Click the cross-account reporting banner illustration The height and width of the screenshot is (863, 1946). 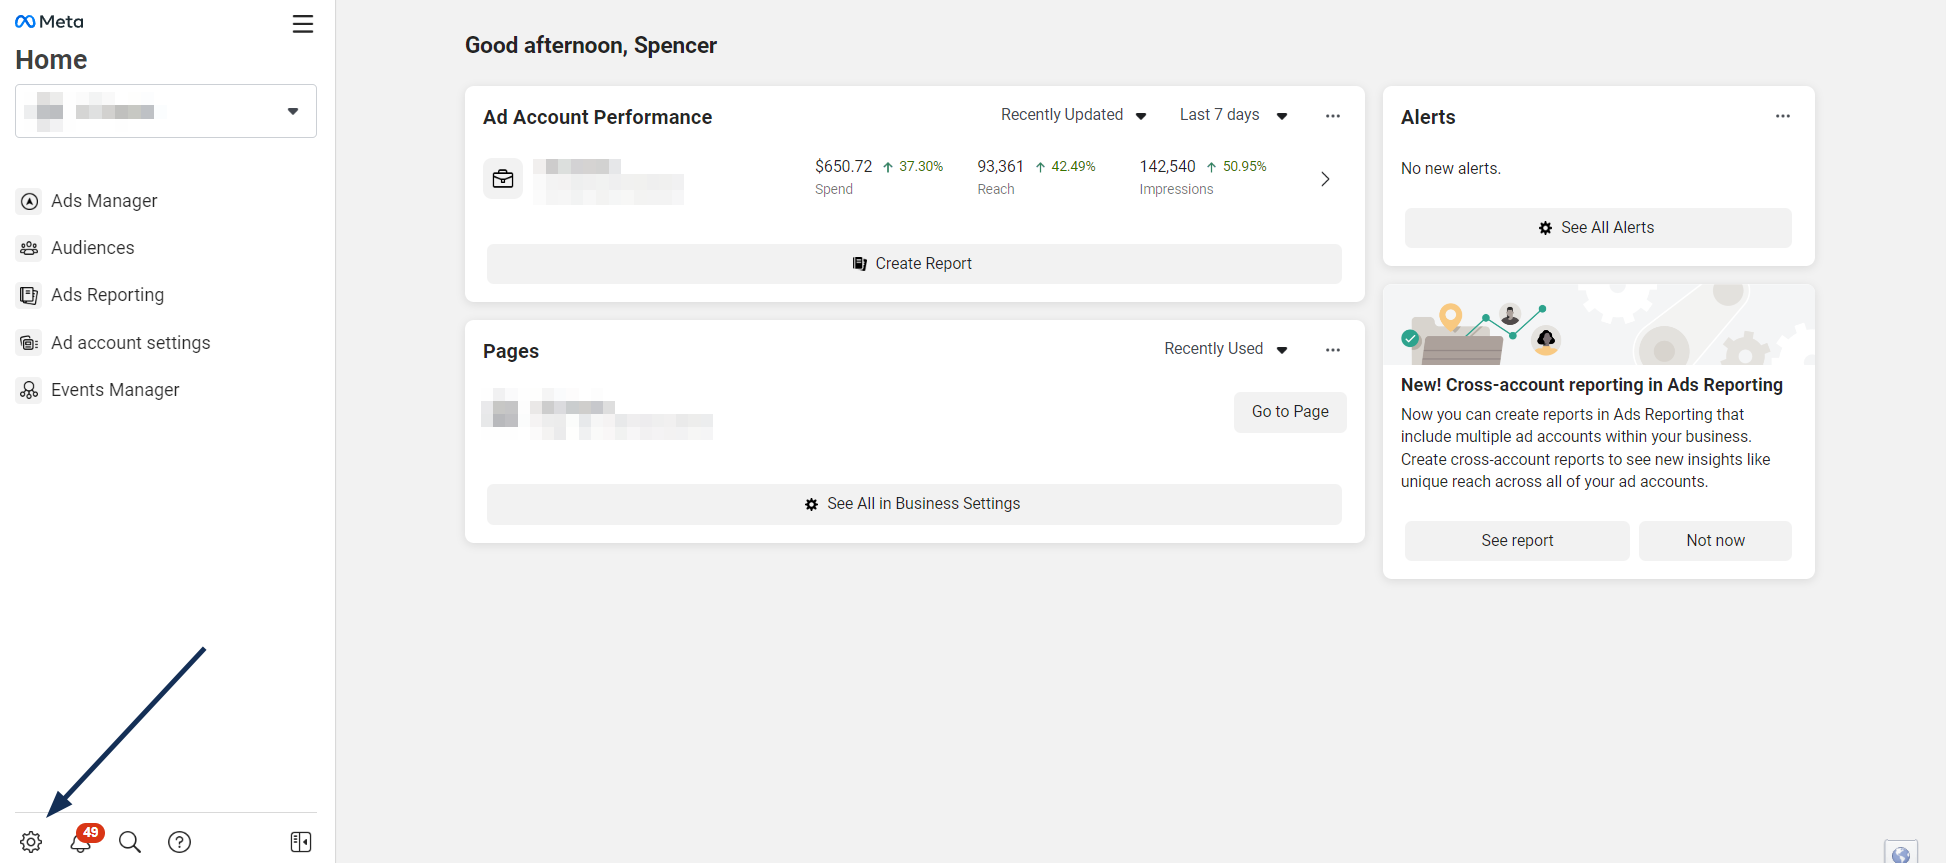1598,324
